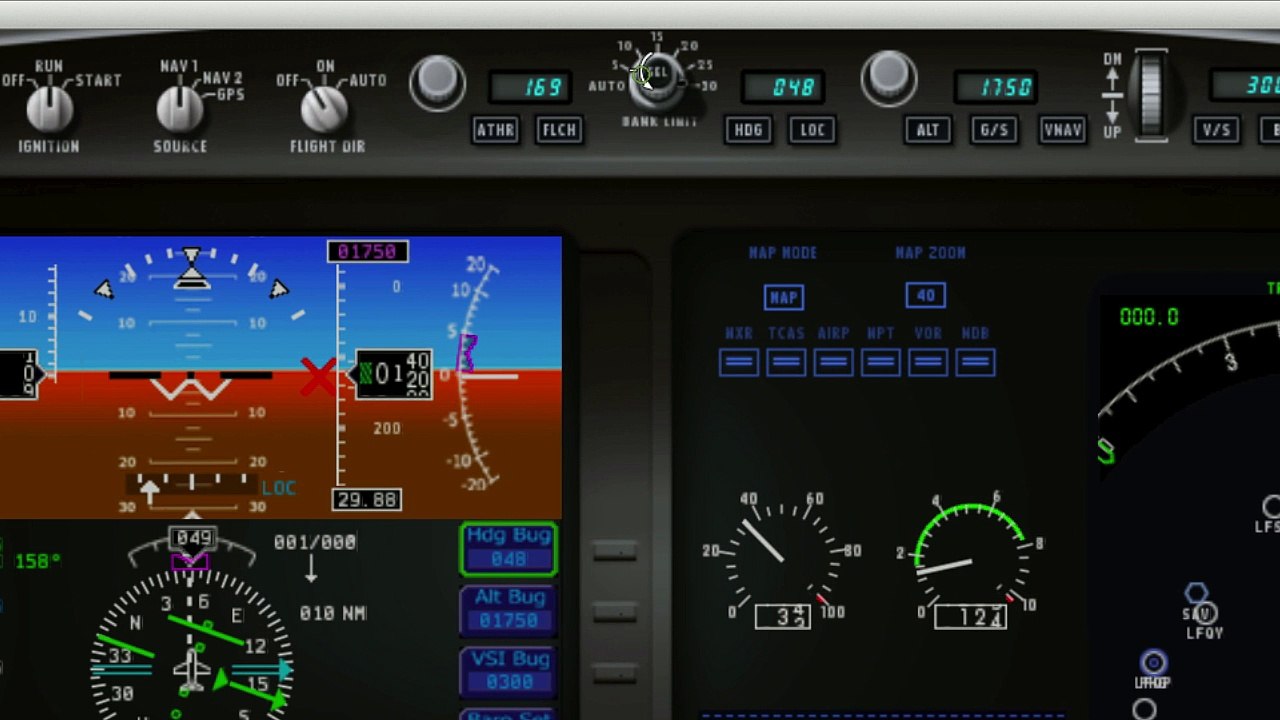Click the 010 NM distance readout

(x=333, y=613)
